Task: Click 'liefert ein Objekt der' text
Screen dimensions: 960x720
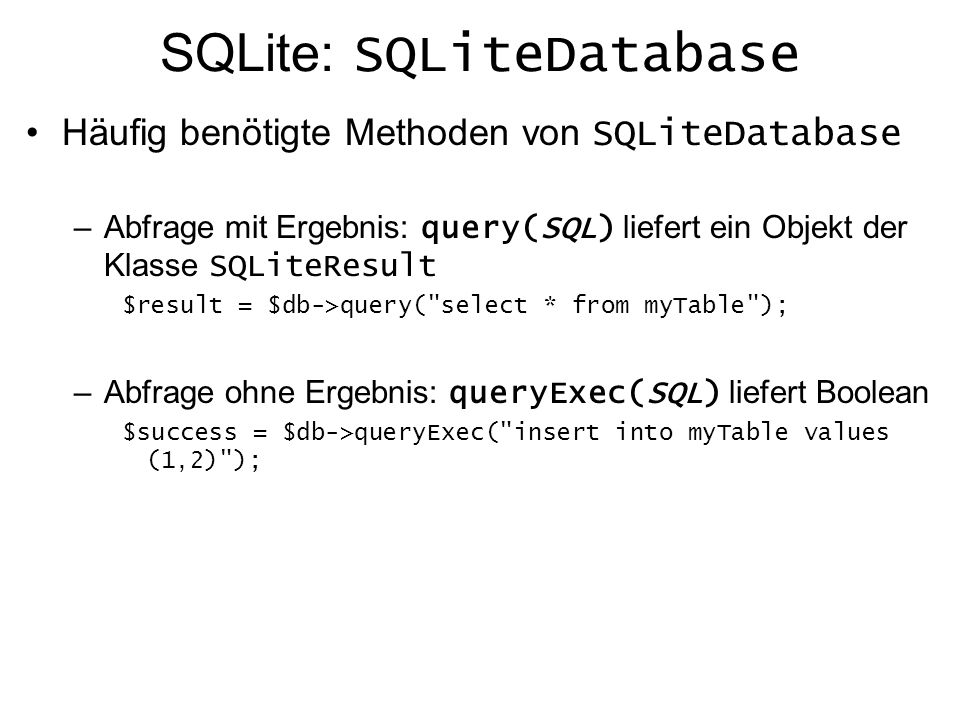Action: pos(765,227)
